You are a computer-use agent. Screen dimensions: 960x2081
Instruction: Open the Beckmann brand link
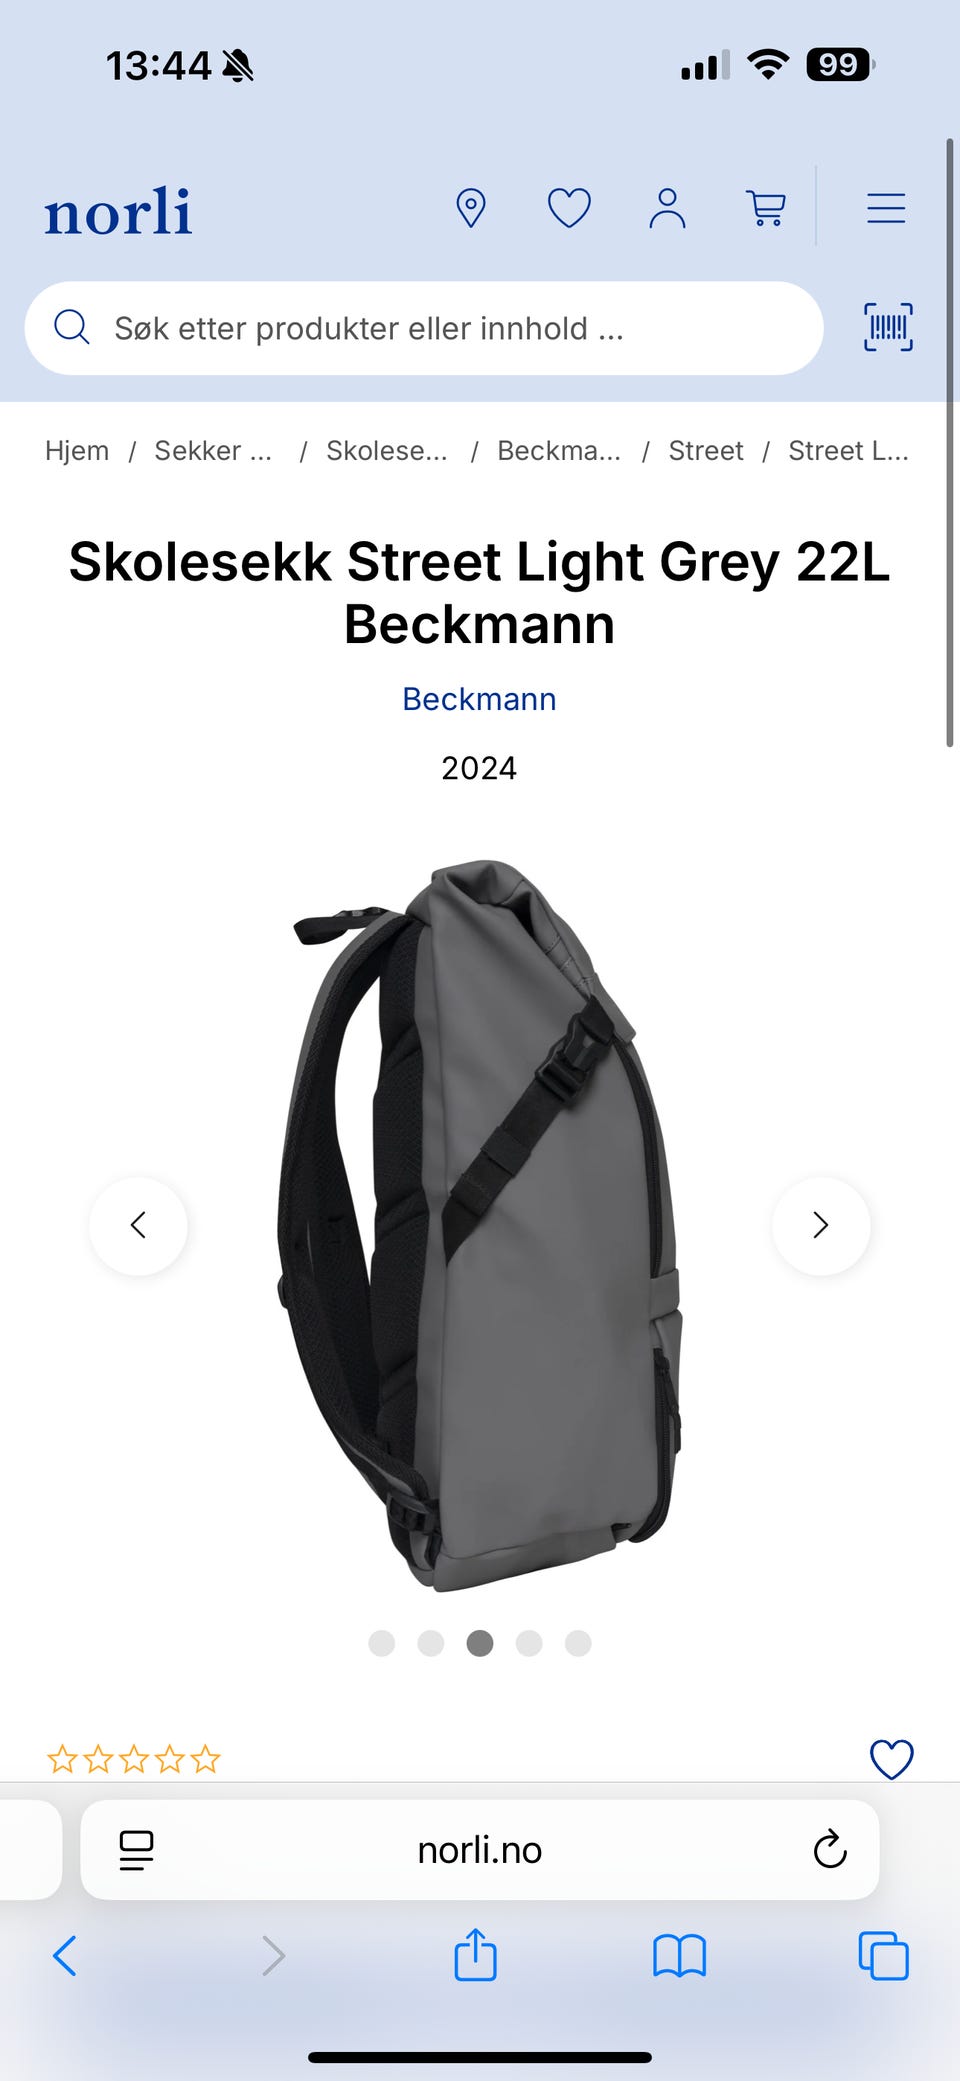pyautogui.click(x=479, y=699)
